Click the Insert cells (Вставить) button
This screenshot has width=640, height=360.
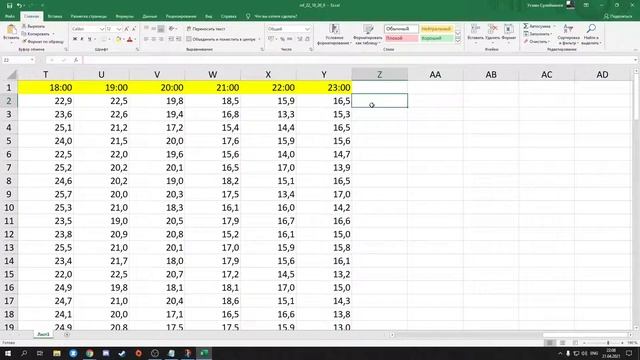pyautogui.click(x=475, y=32)
